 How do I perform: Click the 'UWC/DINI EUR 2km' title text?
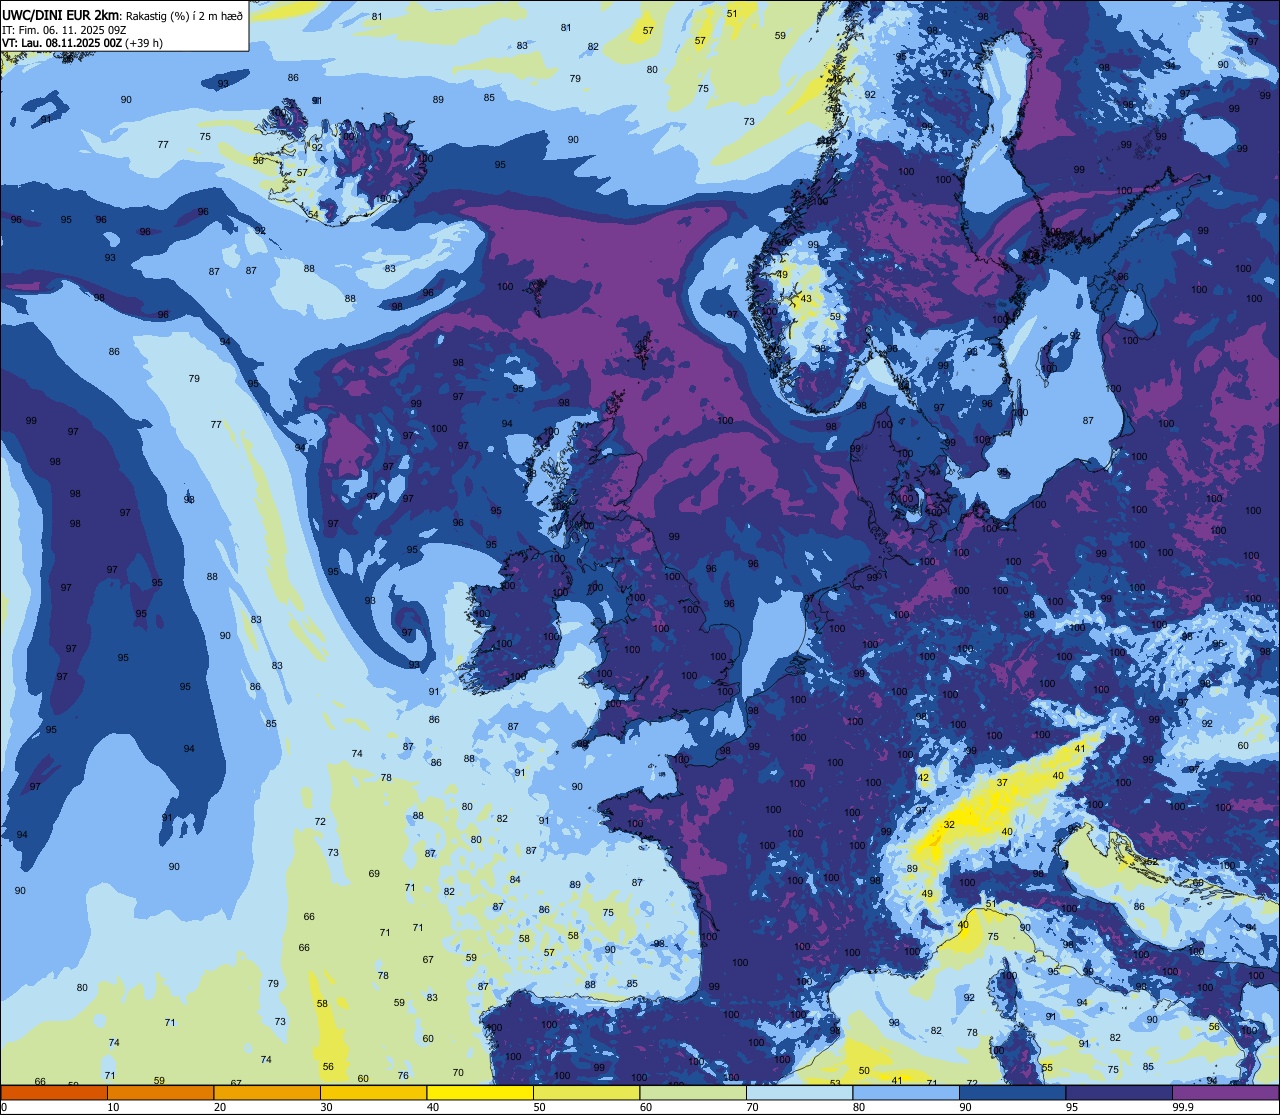60,13
